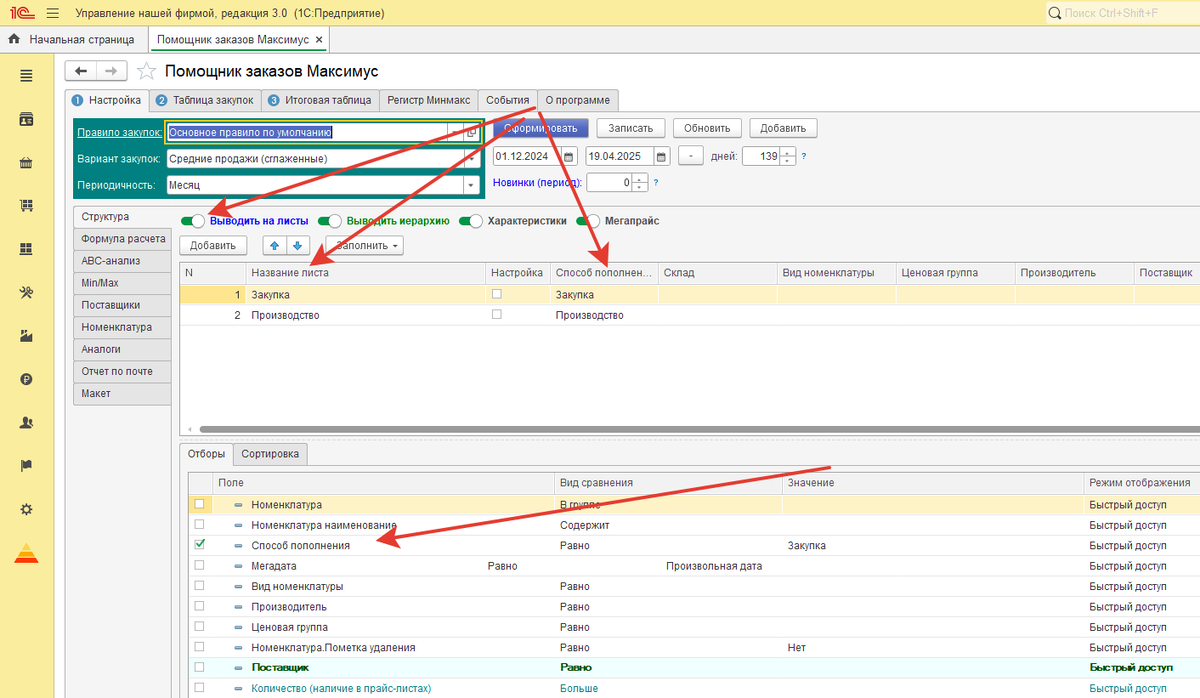Switch to the Таблица закупок tab
Viewport: 1200px width, 698px height.
click(x=206, y=100)
